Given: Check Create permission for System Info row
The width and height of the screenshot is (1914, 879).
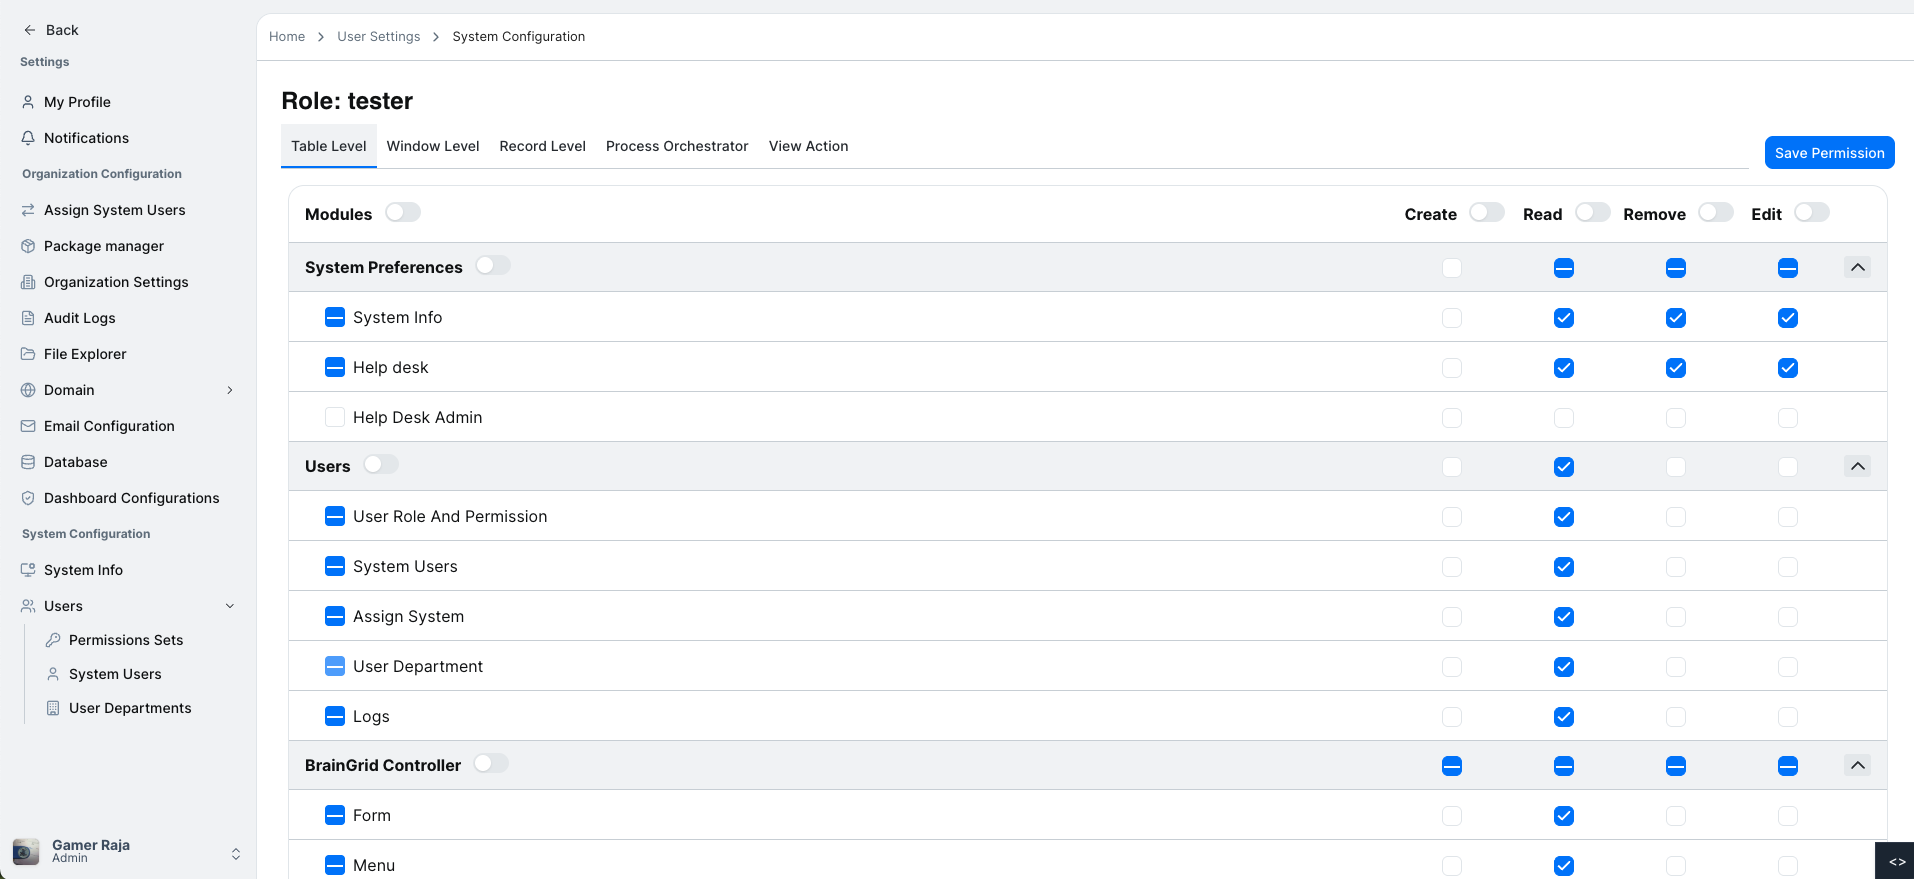Looking at the screenshot, I should [x=1452, y=318].
